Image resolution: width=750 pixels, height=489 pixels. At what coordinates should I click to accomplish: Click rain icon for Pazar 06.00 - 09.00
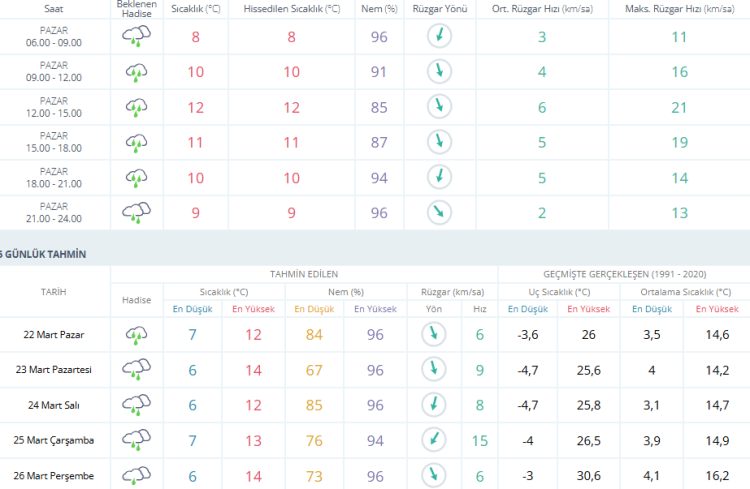[136, 37]
